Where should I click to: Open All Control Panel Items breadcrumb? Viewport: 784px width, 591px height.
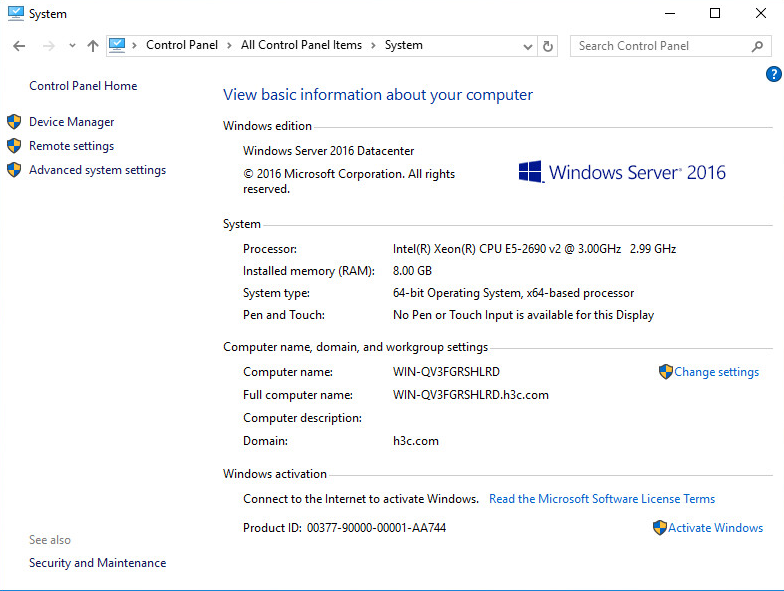click(301, 45)
